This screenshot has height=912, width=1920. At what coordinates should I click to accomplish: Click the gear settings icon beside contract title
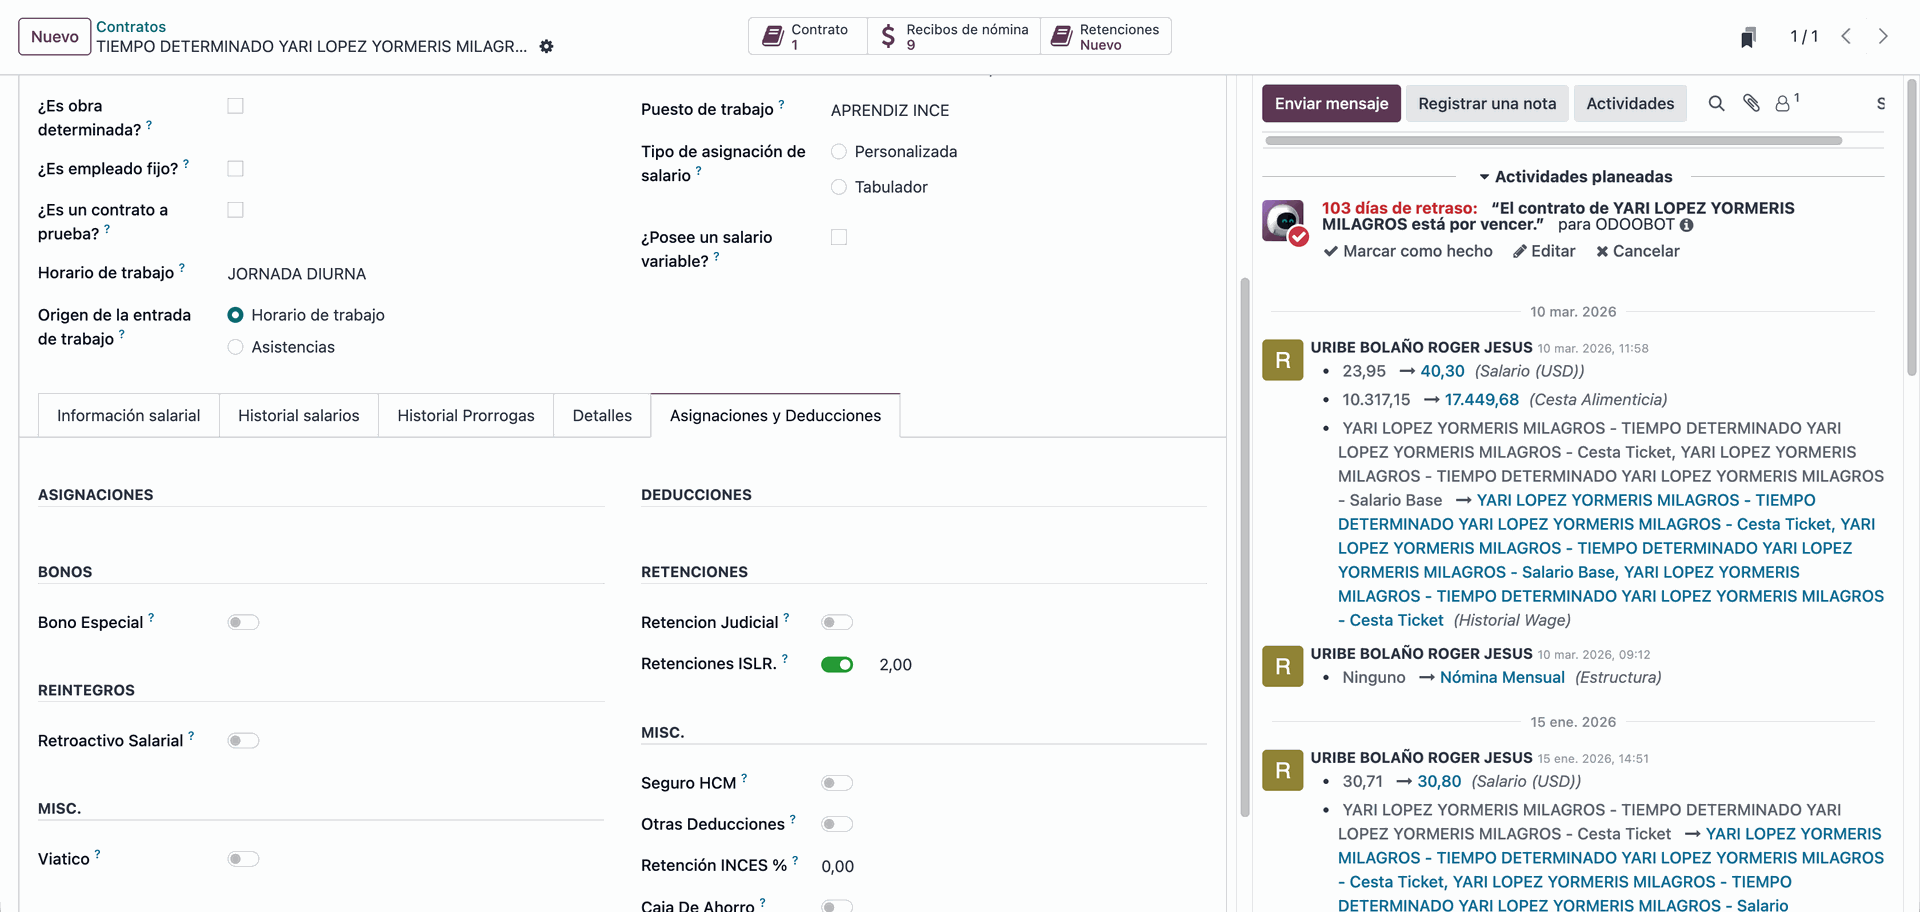click(x=546, y=47)
